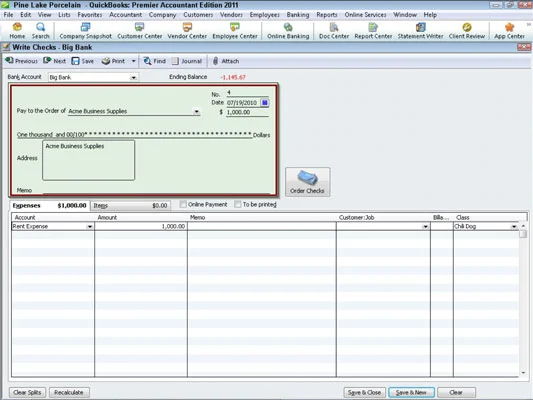This screenshot has height=400, width=533.
Task: Click the check number field
Action: 247,93
